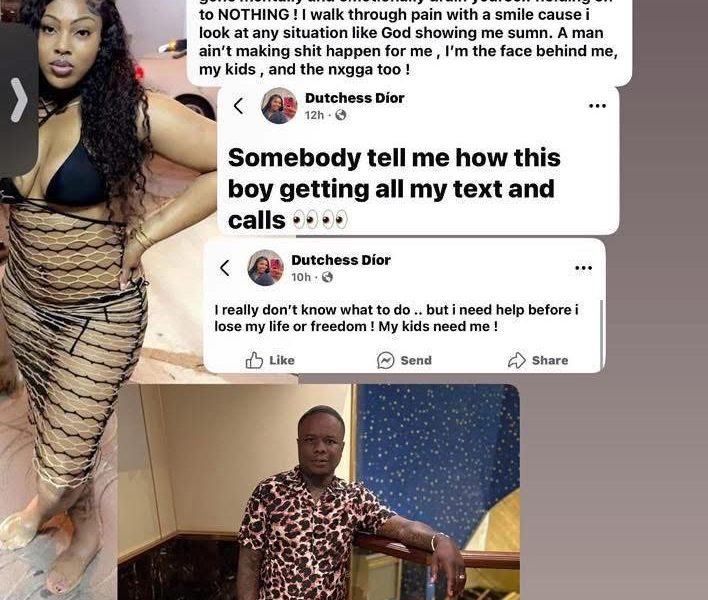This screenshot has width=708, height=600.
Task: Click the 12h timestamp on the post
Action: pos(314,115)
